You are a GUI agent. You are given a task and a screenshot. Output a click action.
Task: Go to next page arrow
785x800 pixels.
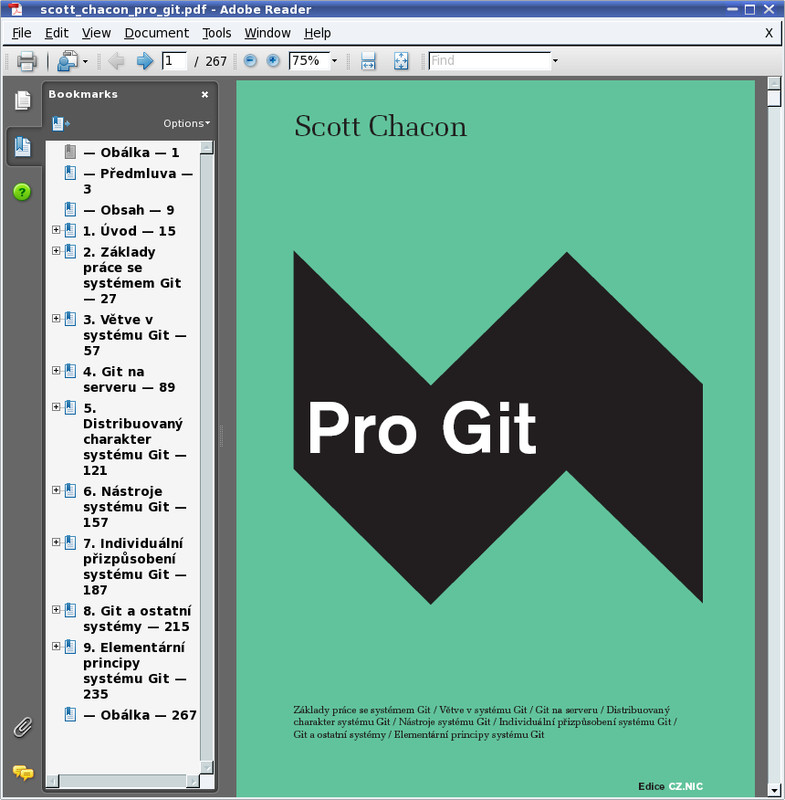click(x=145, y=61)
